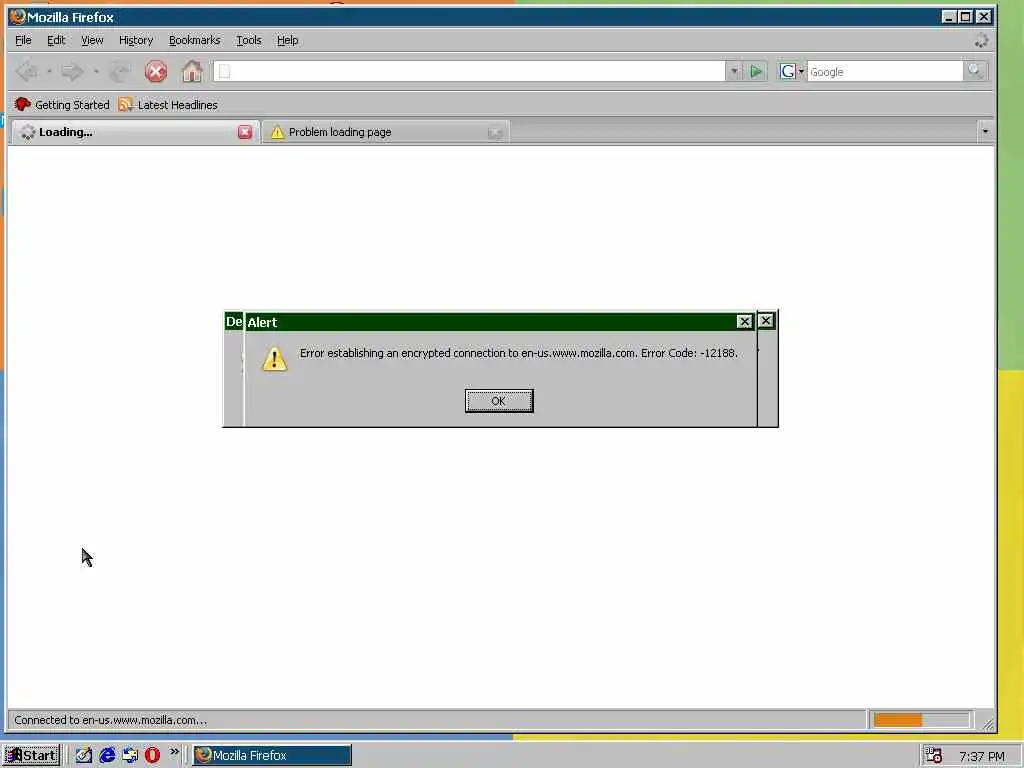Click status text Connected to en-us.www.mozilla.com
1024x768 pixels.
coord(110,720)
